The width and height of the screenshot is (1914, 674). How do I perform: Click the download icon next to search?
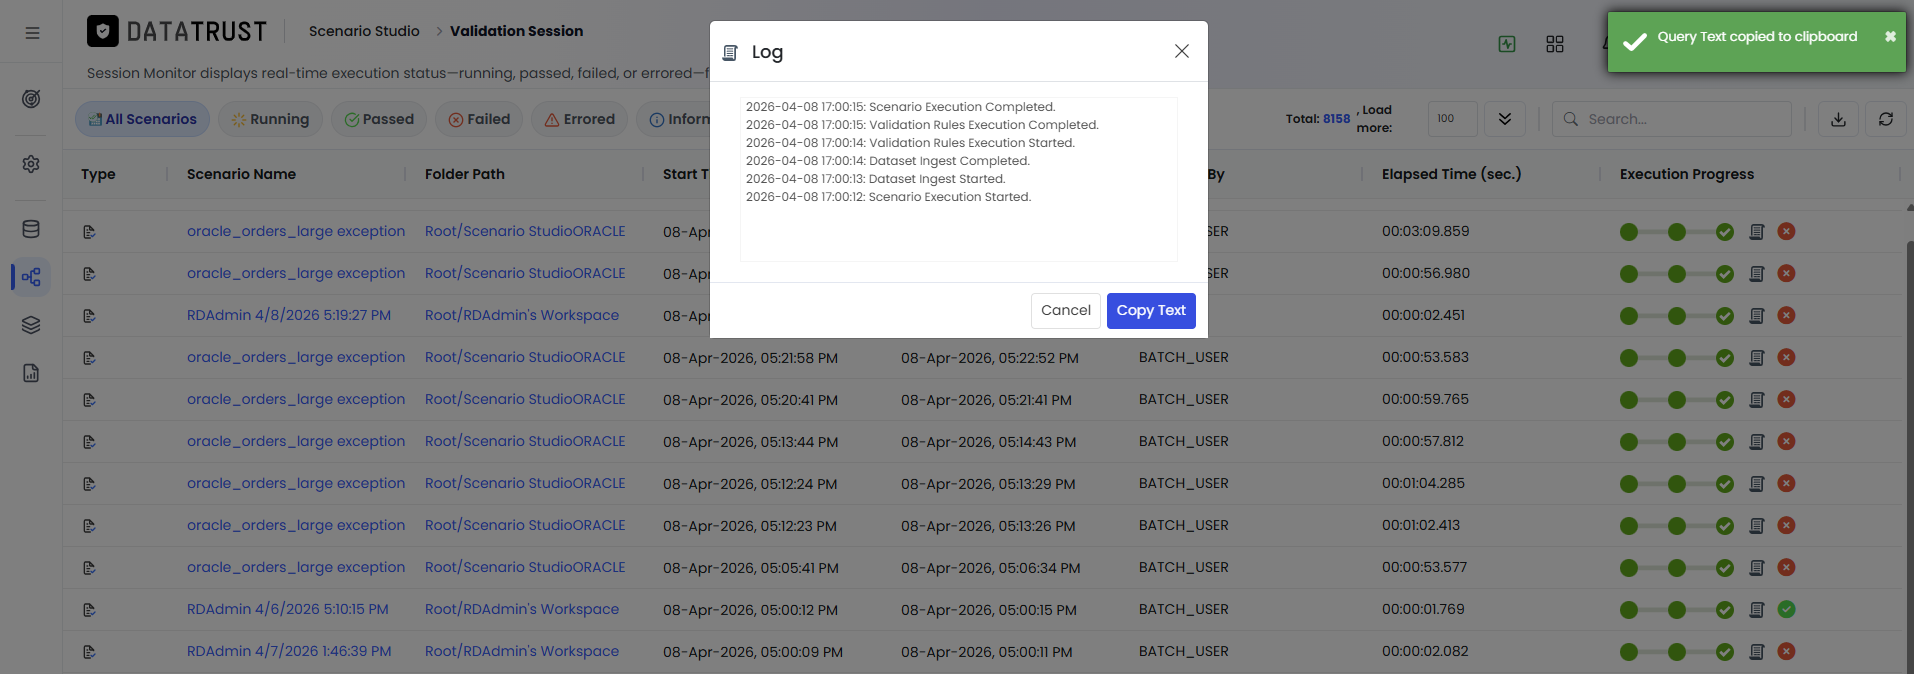click(1838, 119)
